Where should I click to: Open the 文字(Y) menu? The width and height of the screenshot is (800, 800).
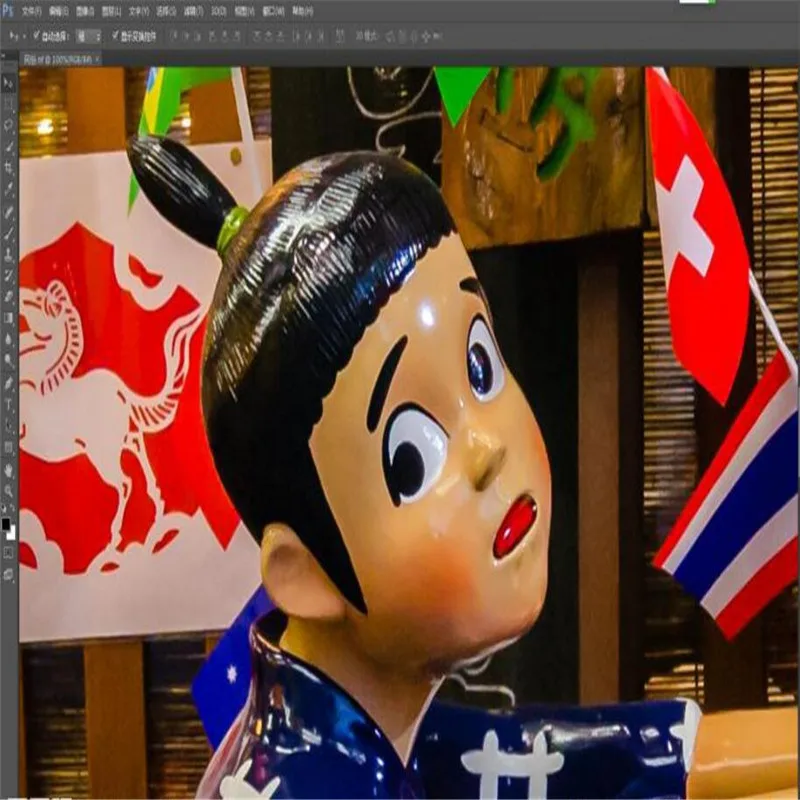coord(138,11)
